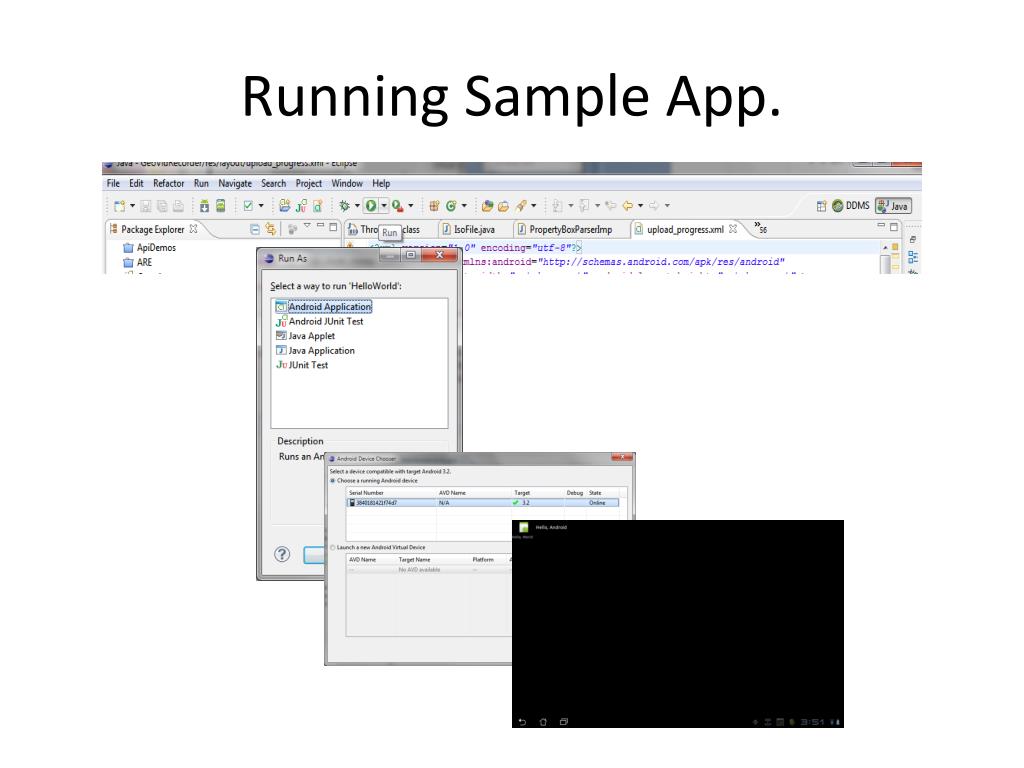This screenshot has height=768, width=1024.
Task: Open Package Explorer view menu triangle
Action: [307, 225]
